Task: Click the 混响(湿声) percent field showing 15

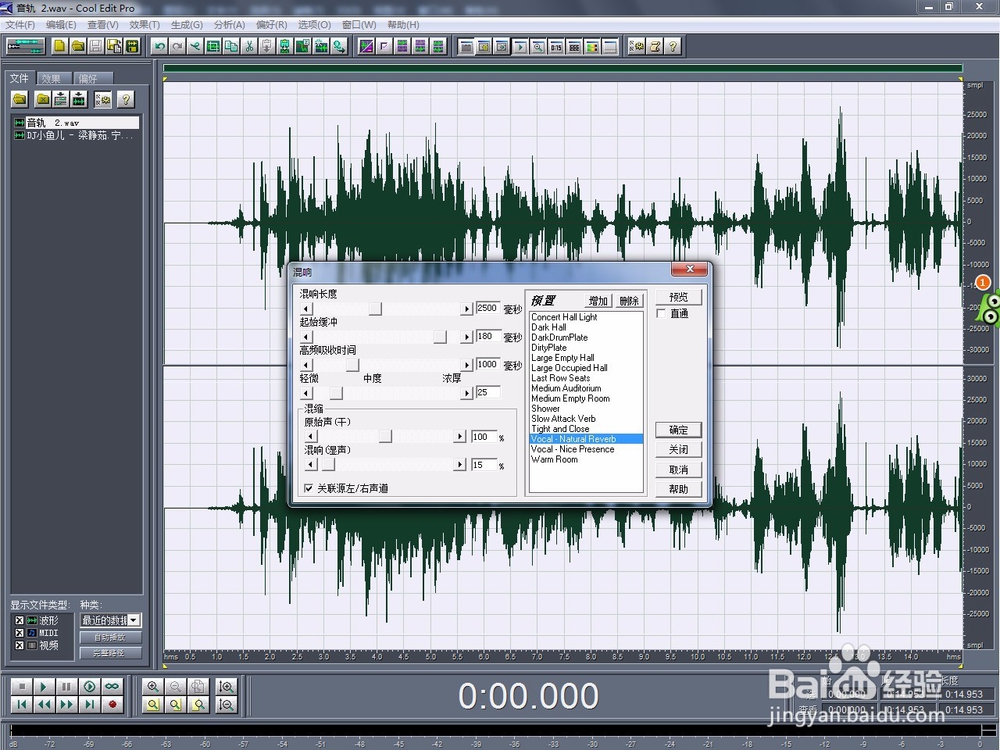Action: pos(484,465)
